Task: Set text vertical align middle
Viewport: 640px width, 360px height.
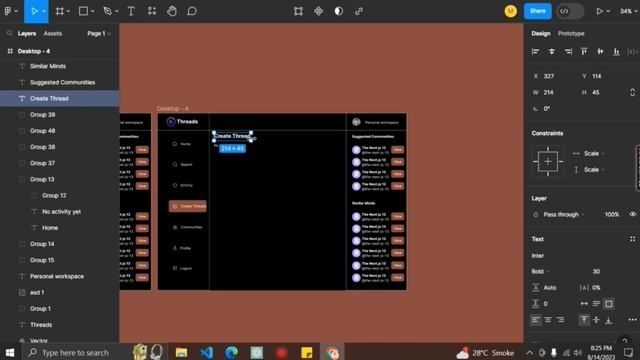Action: (596, 320)
